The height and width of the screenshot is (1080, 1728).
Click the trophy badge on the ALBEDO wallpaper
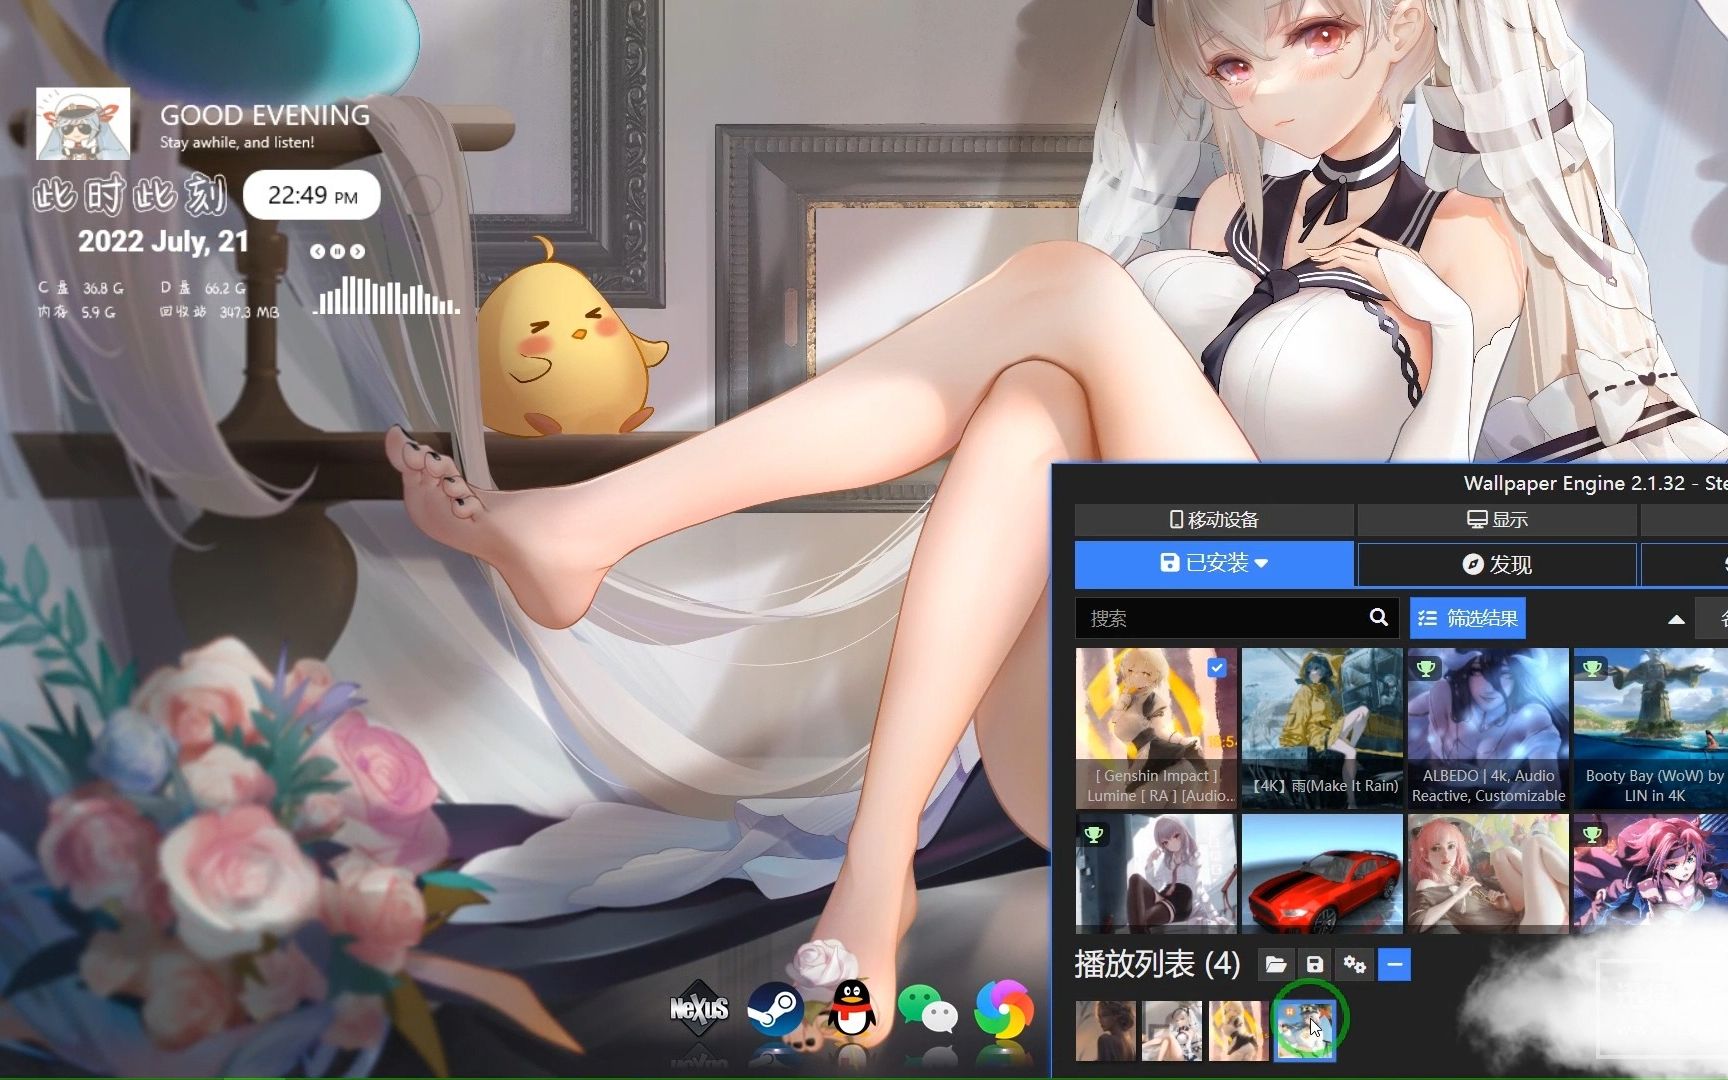(1426, 667)
